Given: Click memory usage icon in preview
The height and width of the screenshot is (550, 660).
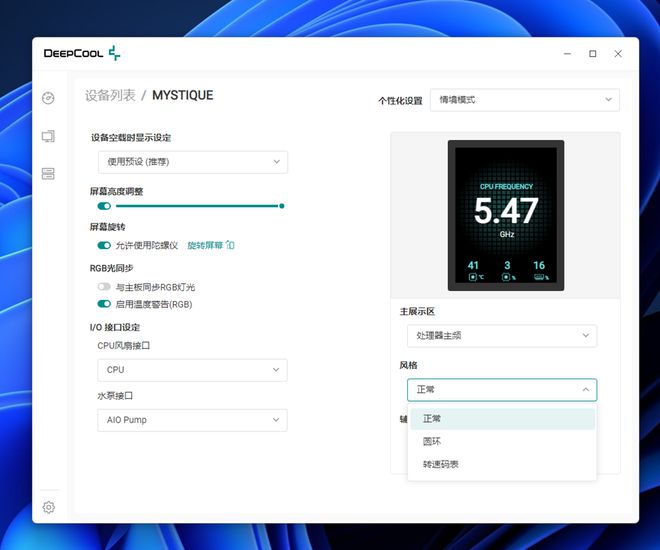Looking at the screenshot, I should tap(541, 277).
